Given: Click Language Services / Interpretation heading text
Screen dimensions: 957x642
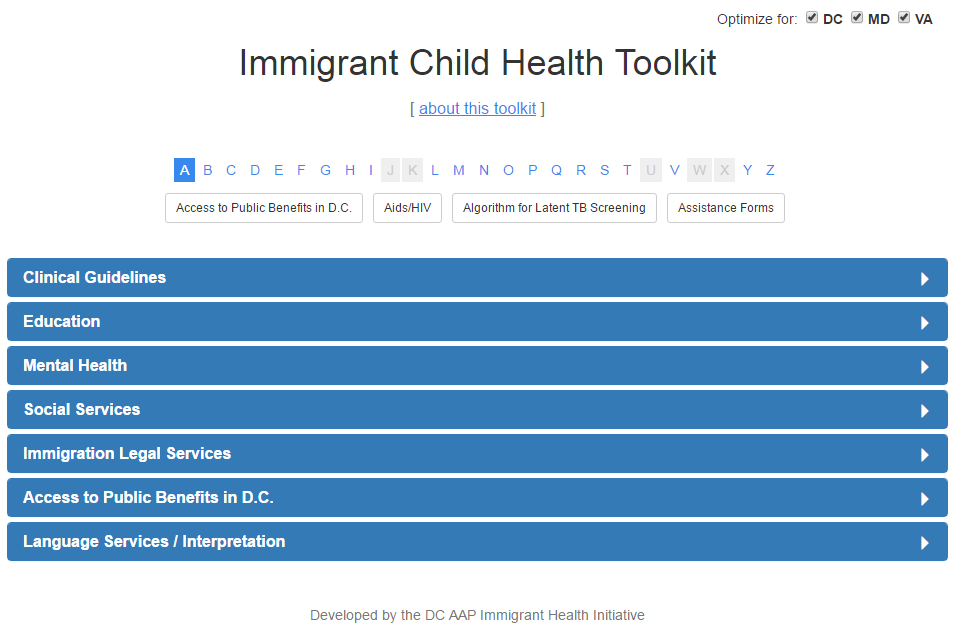Looking at the screenshot, I should (154, 541).
